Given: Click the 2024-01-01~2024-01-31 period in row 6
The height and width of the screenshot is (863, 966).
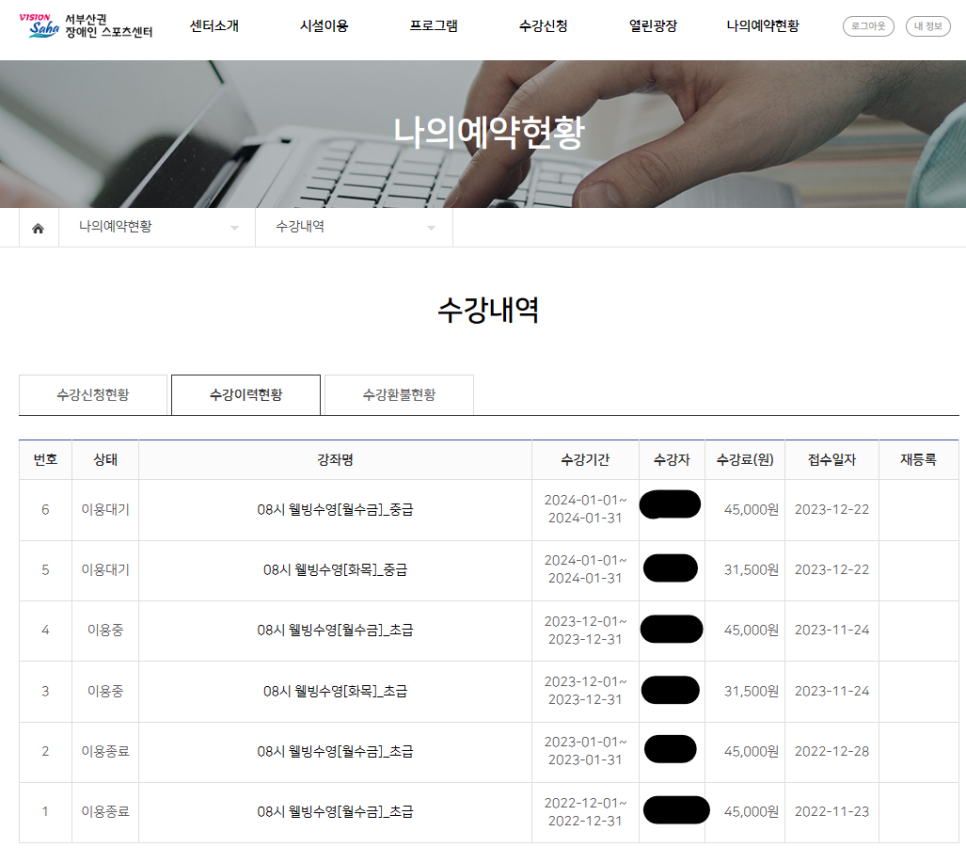Looking at the screenshot, I should point(585,509).
